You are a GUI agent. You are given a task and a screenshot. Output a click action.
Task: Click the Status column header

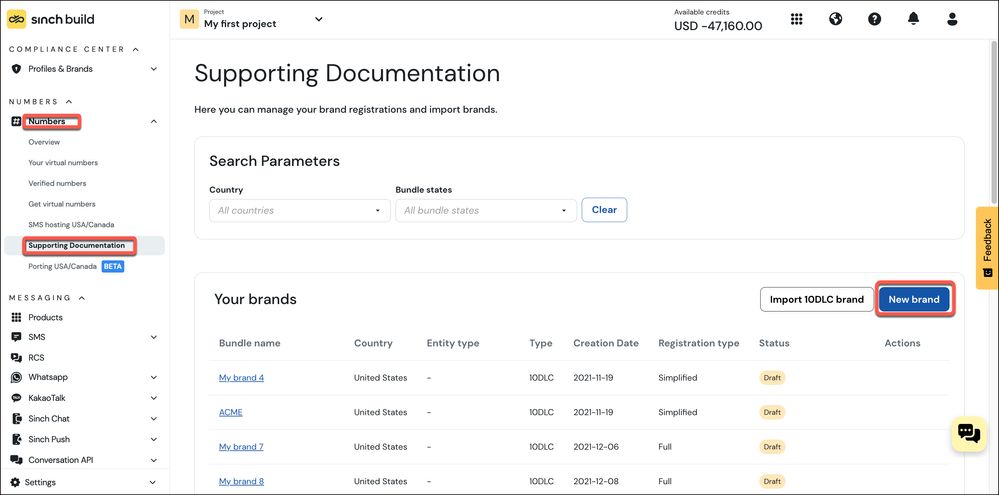[x=774, y=343]
